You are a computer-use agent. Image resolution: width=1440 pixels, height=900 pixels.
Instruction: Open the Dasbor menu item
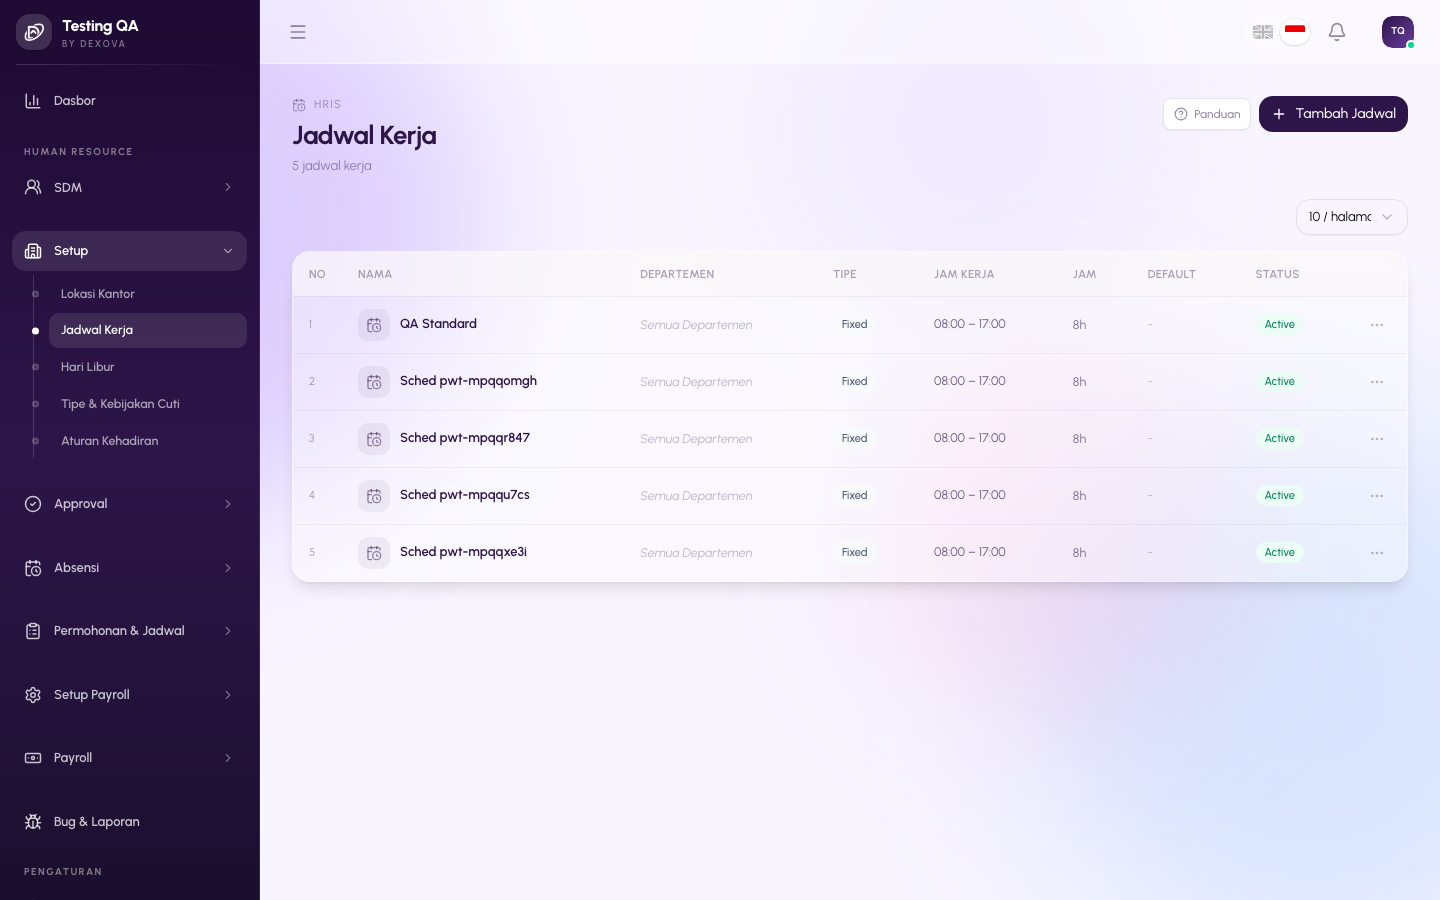coord(129,101)
